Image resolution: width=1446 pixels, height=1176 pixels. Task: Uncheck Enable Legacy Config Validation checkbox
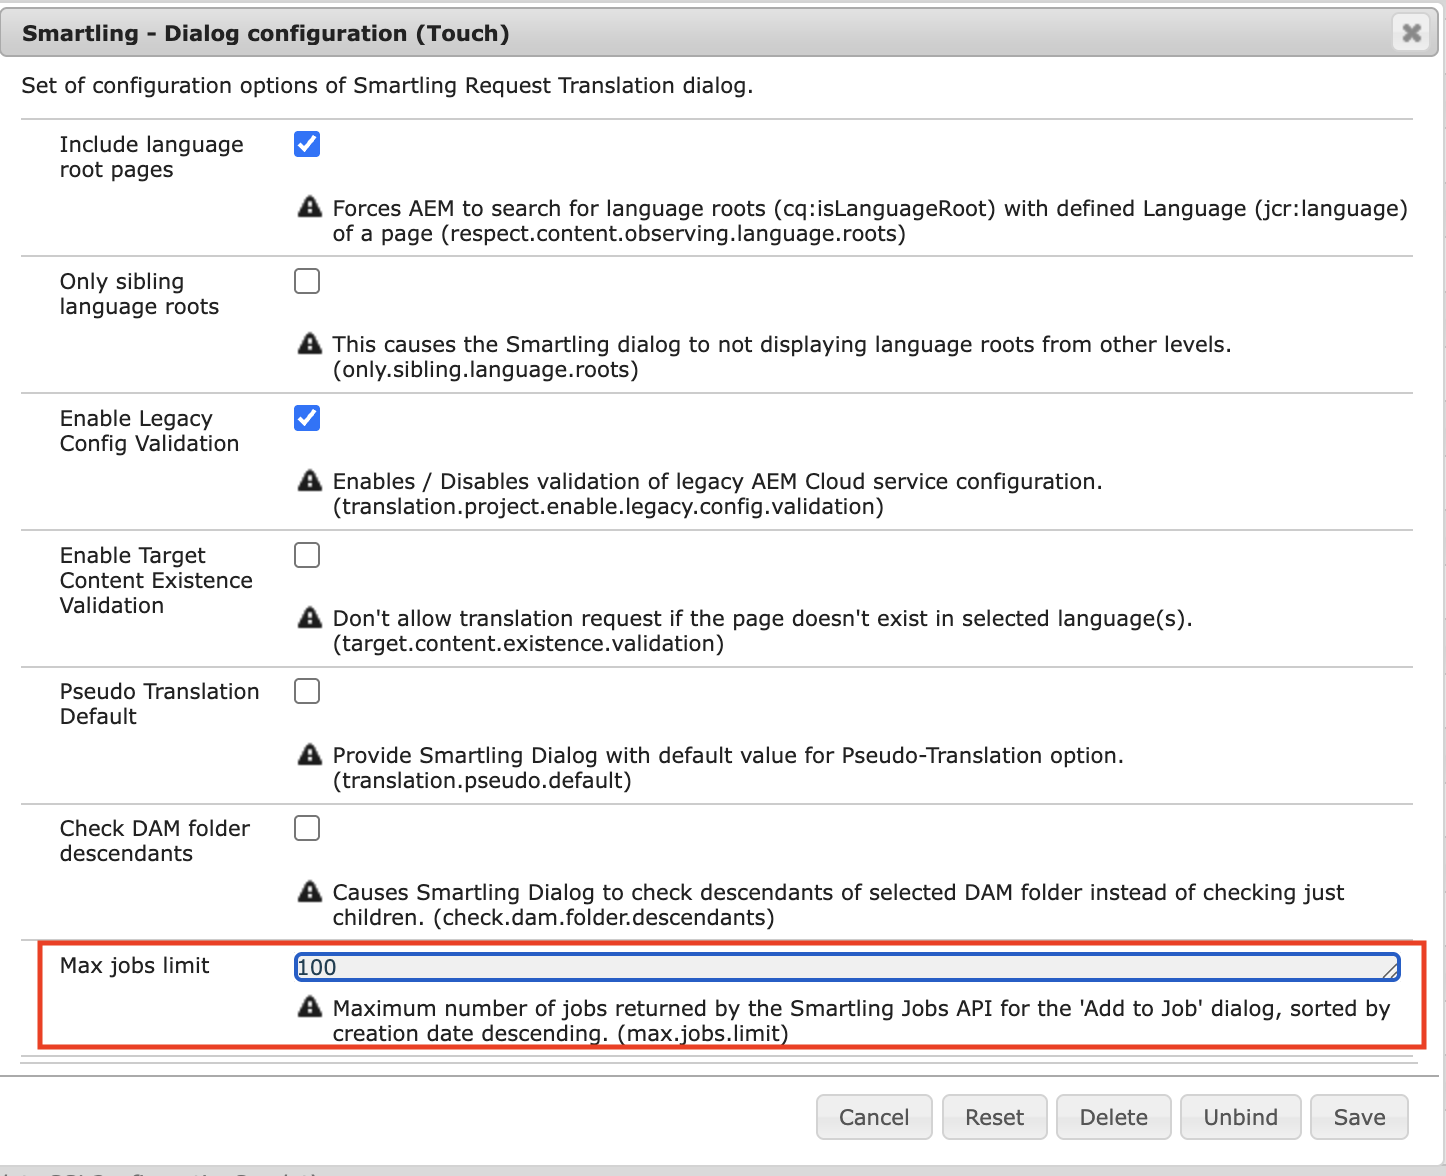307,418
